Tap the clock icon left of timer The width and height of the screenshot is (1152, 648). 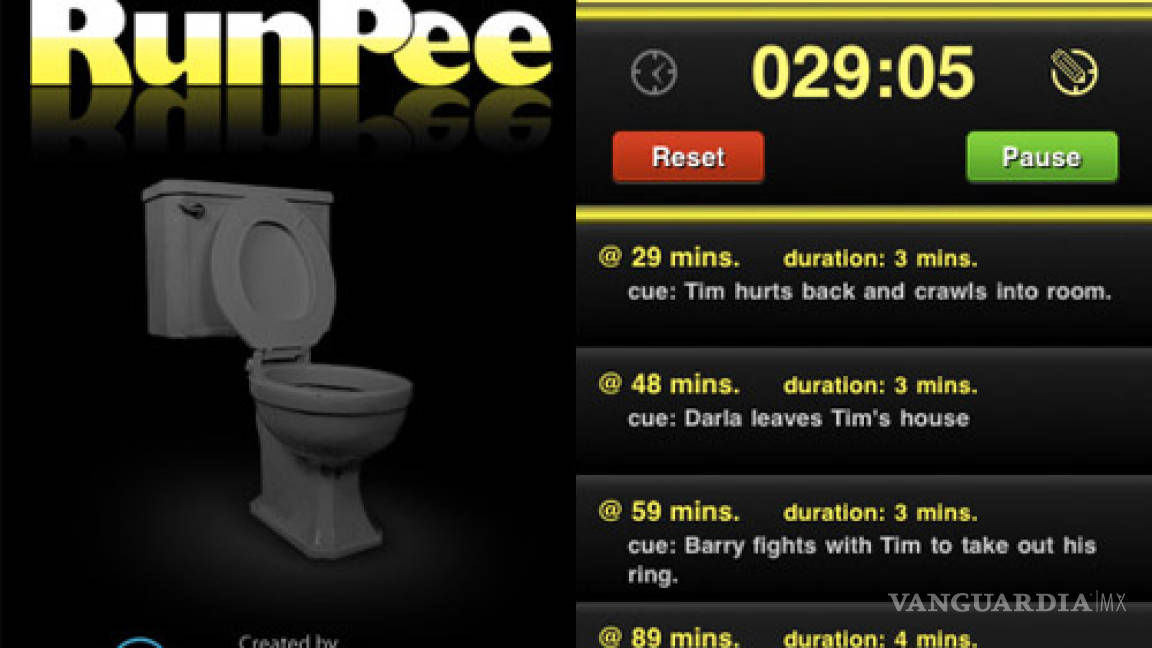point(654,73)
